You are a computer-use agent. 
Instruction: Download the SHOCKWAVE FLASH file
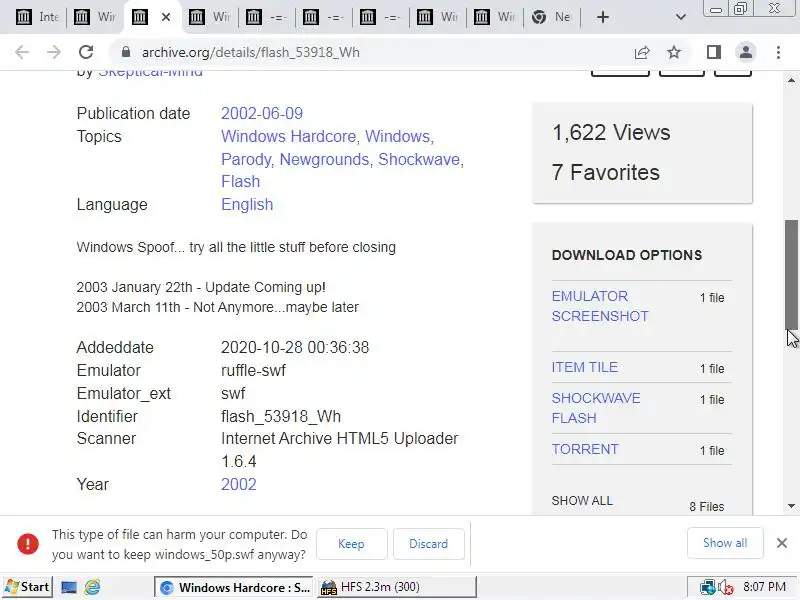pyautogui.click(x=596, y=408)
